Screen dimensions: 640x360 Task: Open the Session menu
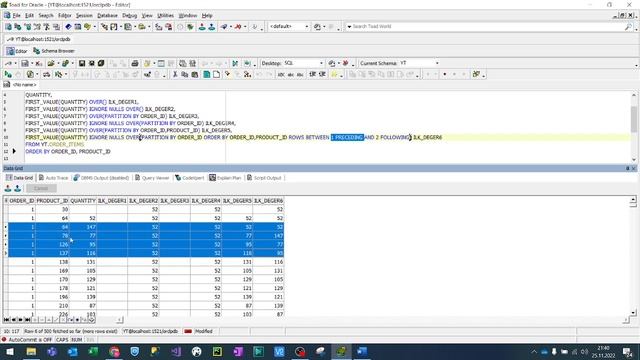click(x=84, y=16)
